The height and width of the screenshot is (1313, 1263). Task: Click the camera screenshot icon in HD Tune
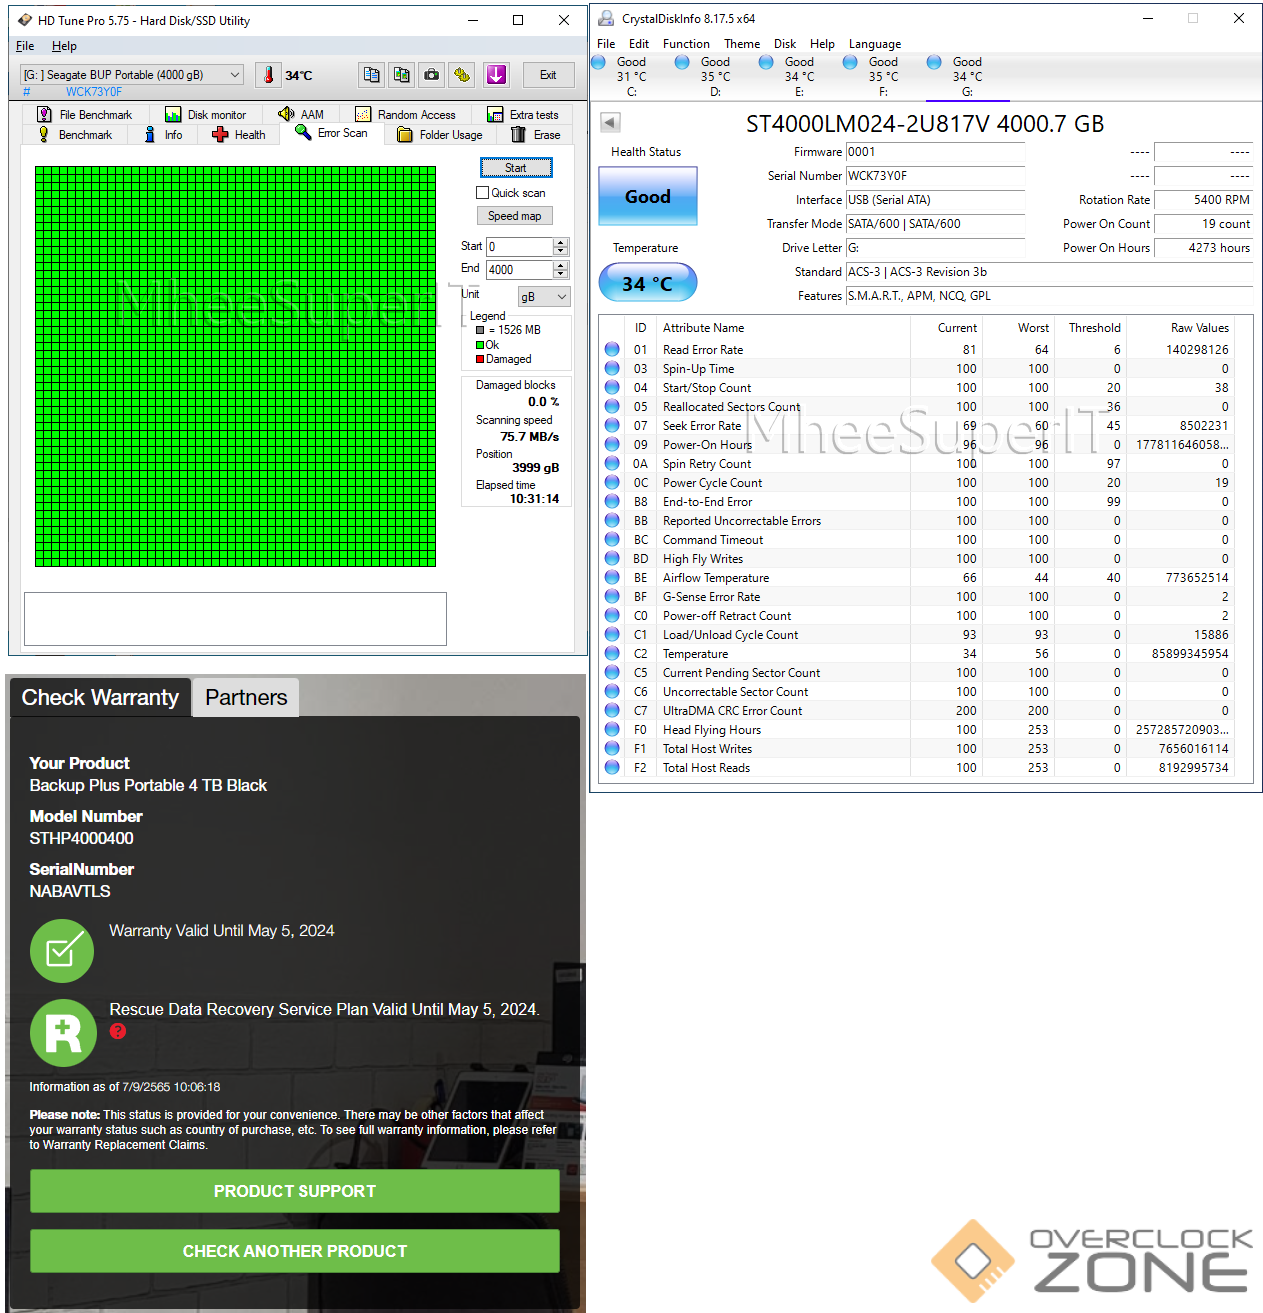pos(431,75)
